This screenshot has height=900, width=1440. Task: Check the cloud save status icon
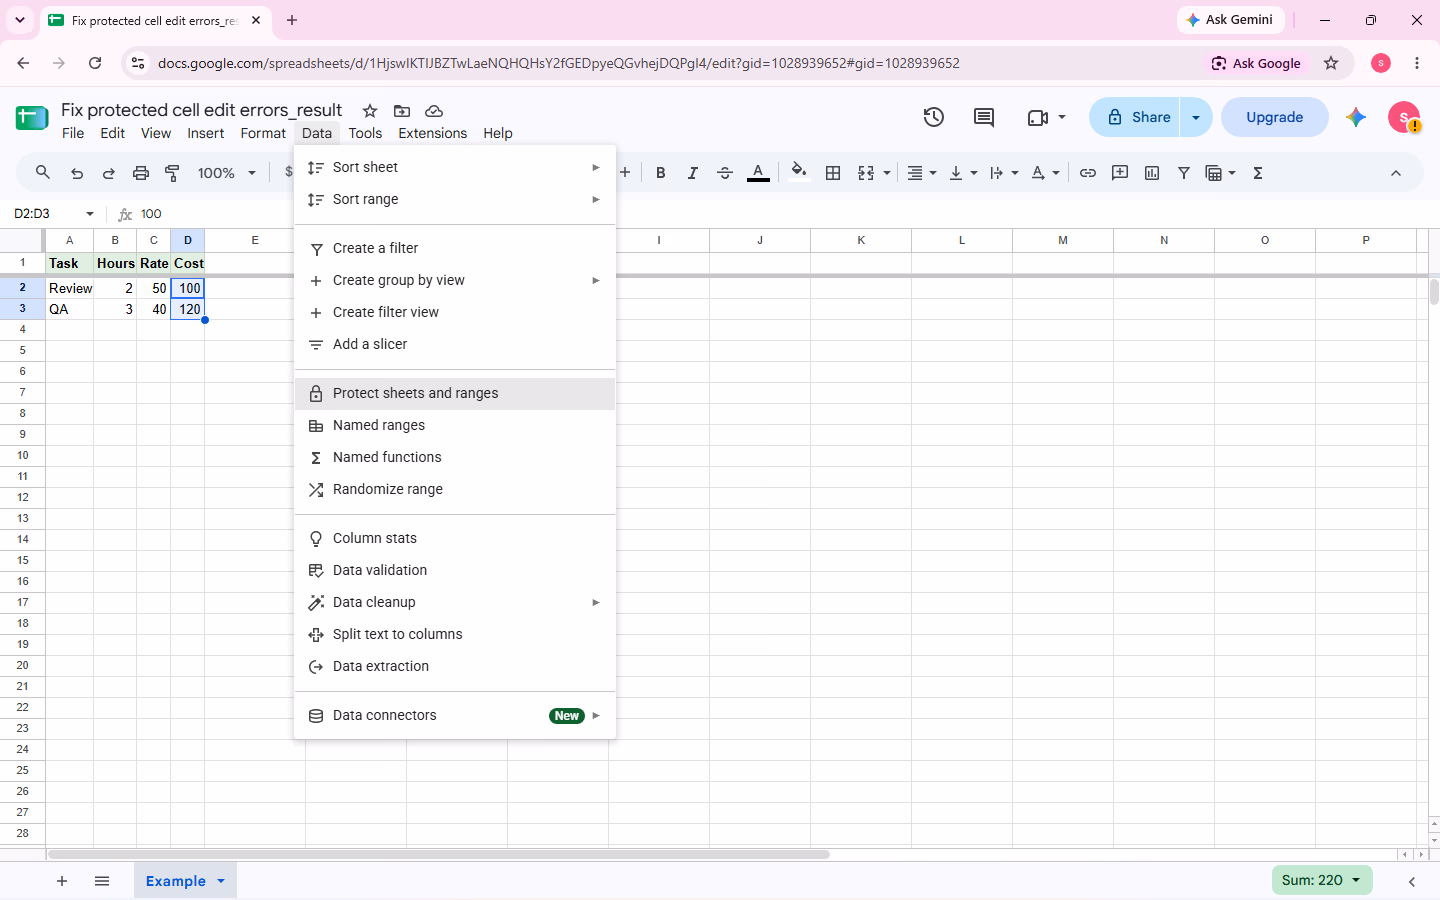(x=434, y=111)
